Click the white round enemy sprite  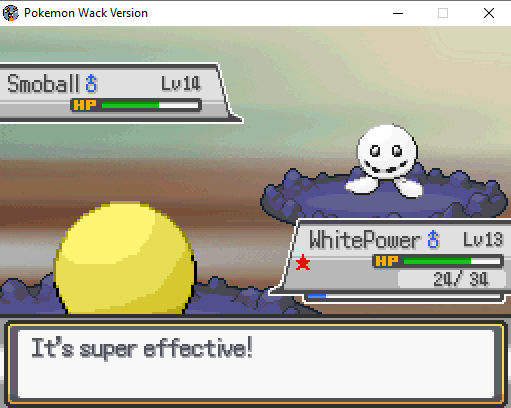(x=385, y=160)
